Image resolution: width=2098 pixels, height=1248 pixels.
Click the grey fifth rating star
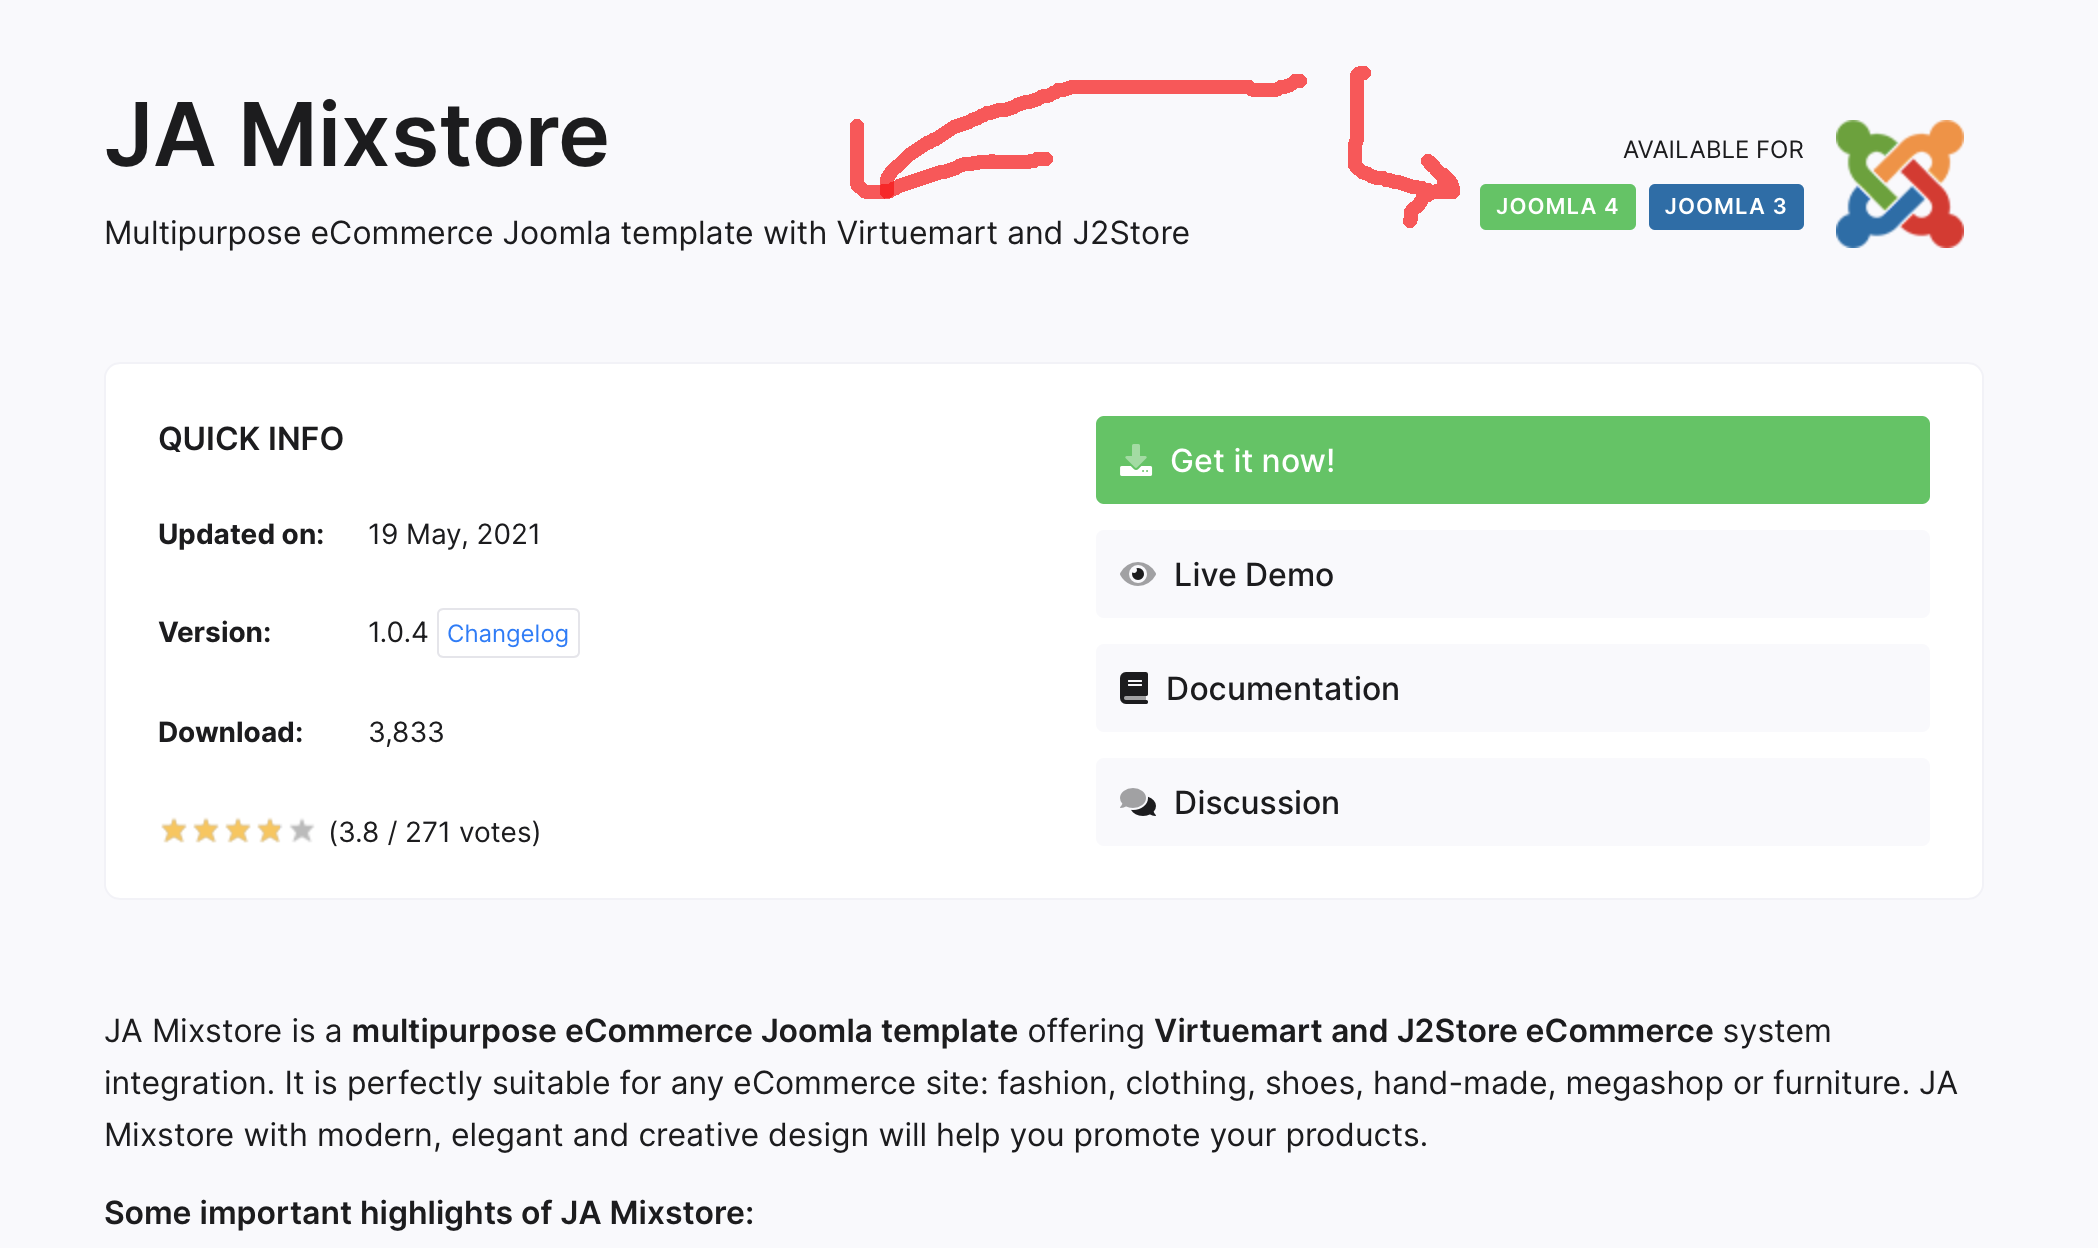302,831
